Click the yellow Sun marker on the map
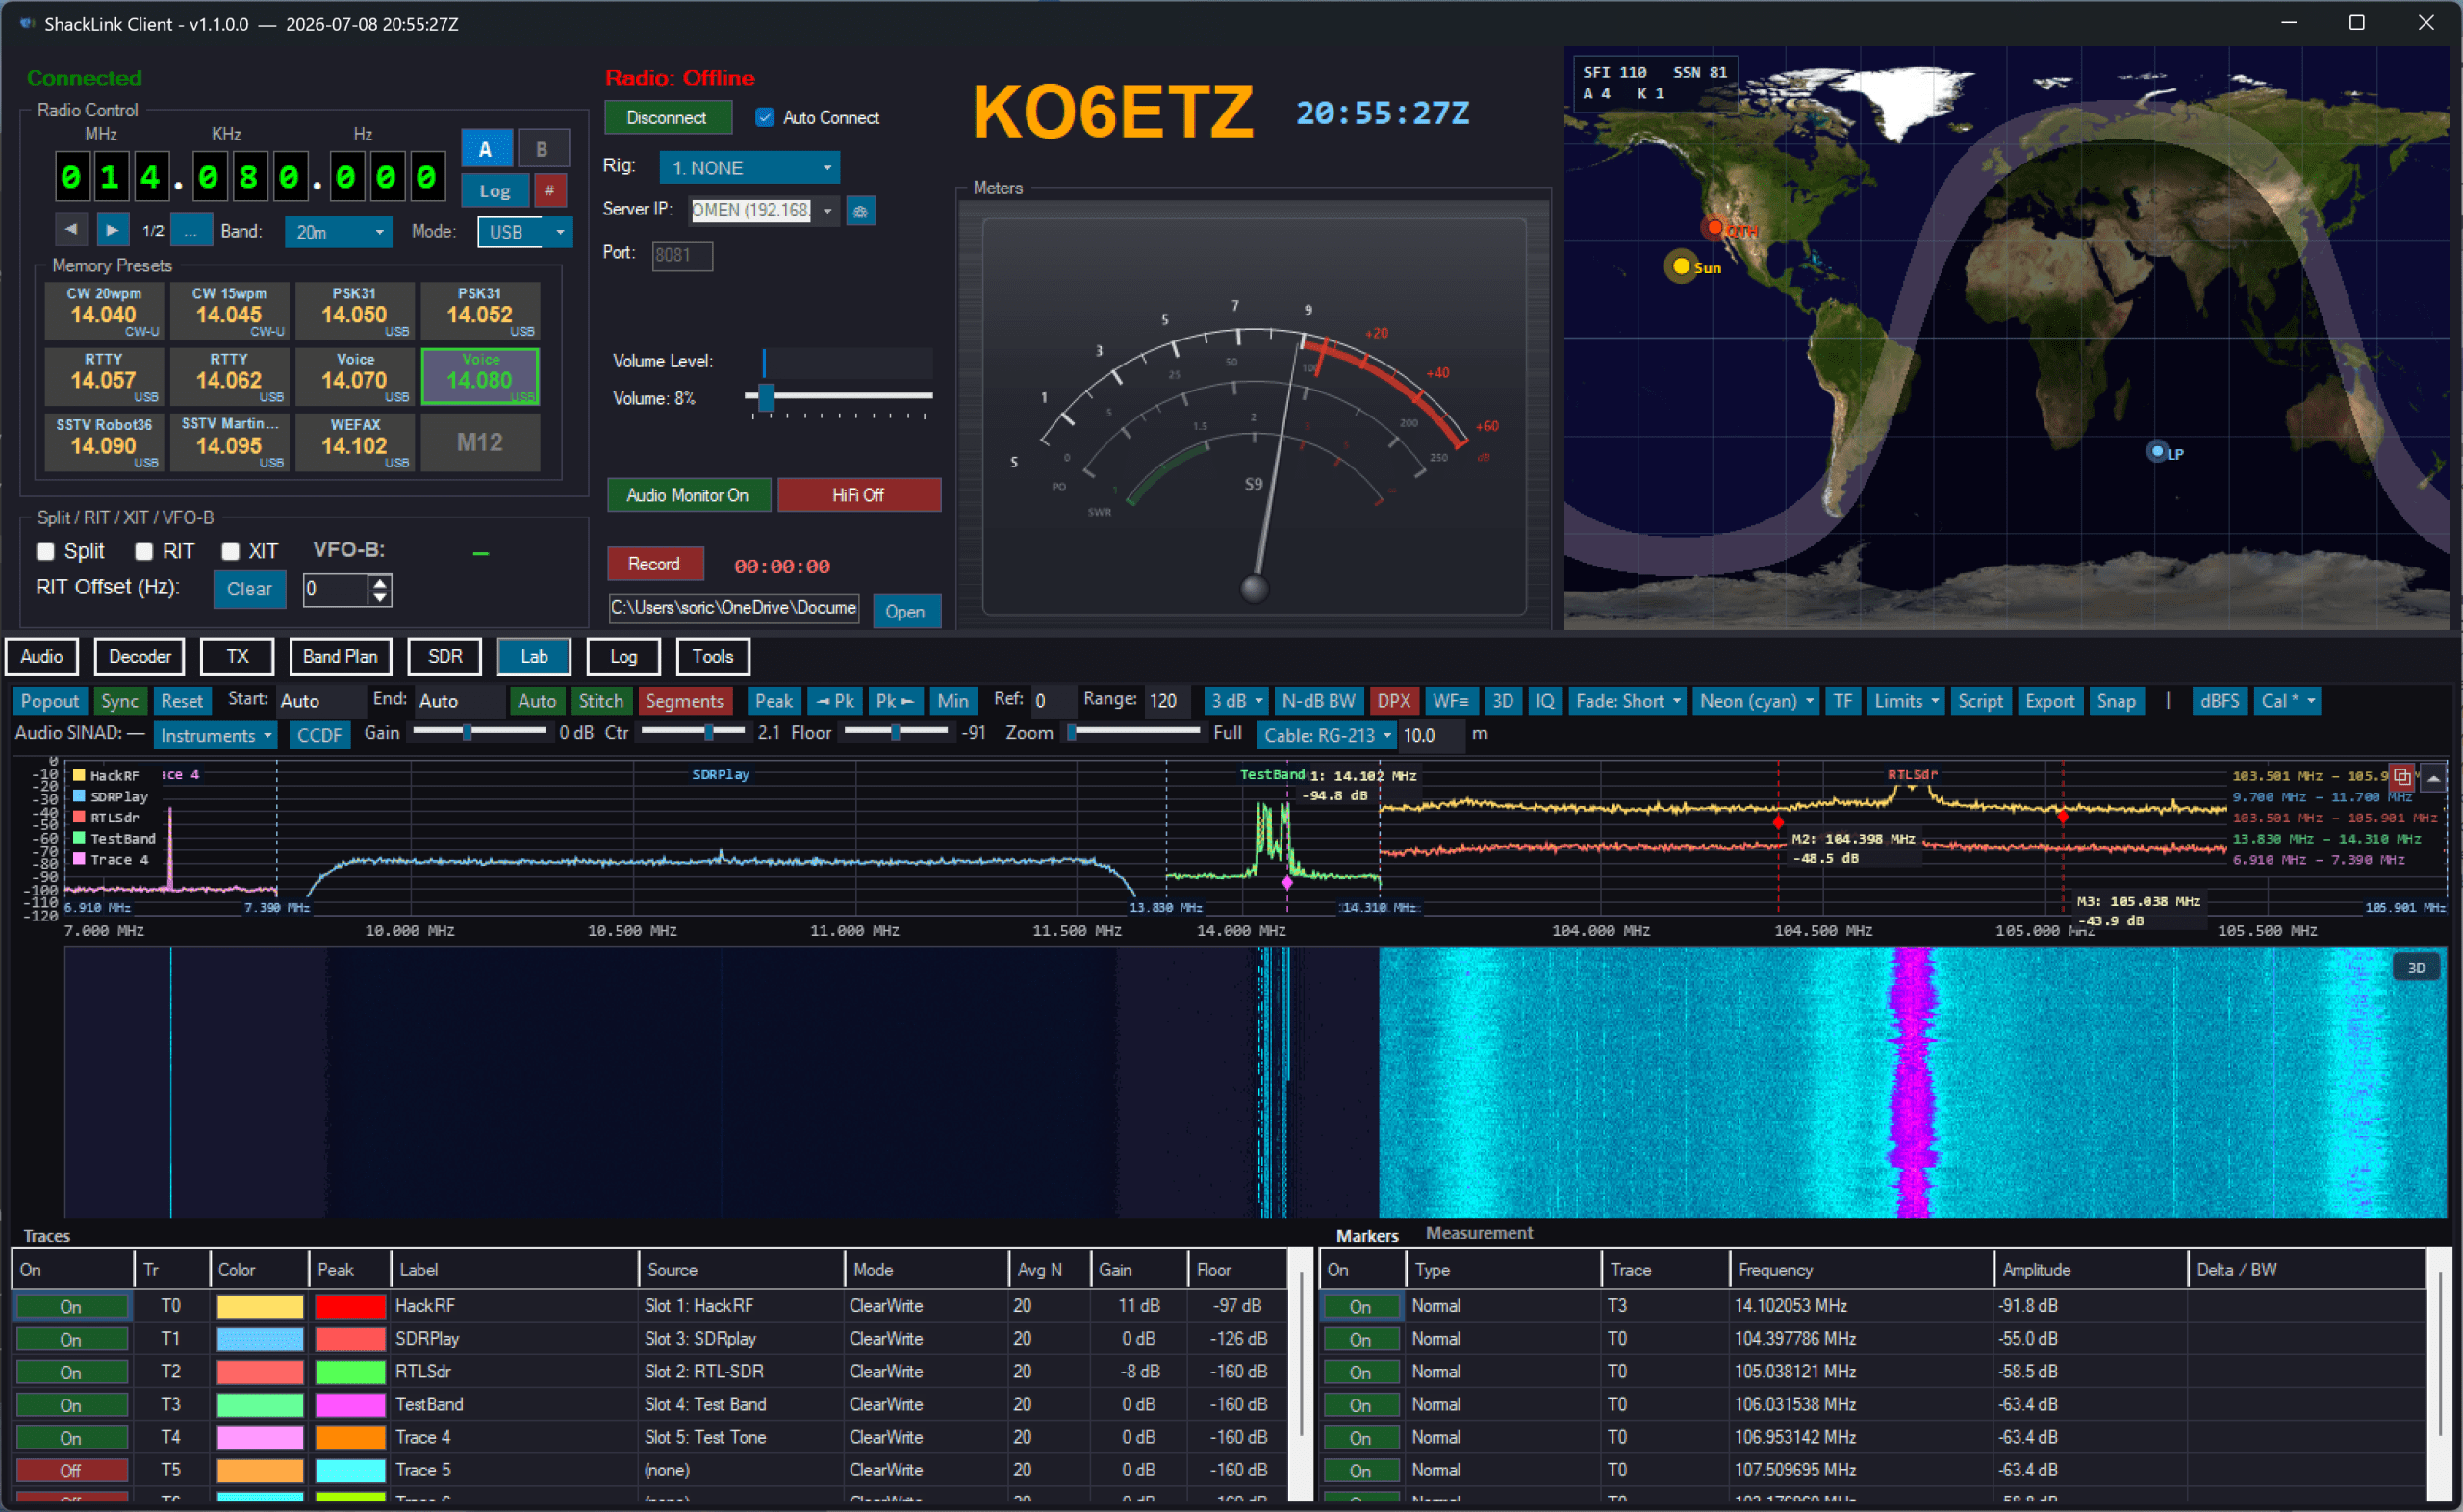 tap(1681, 266)
